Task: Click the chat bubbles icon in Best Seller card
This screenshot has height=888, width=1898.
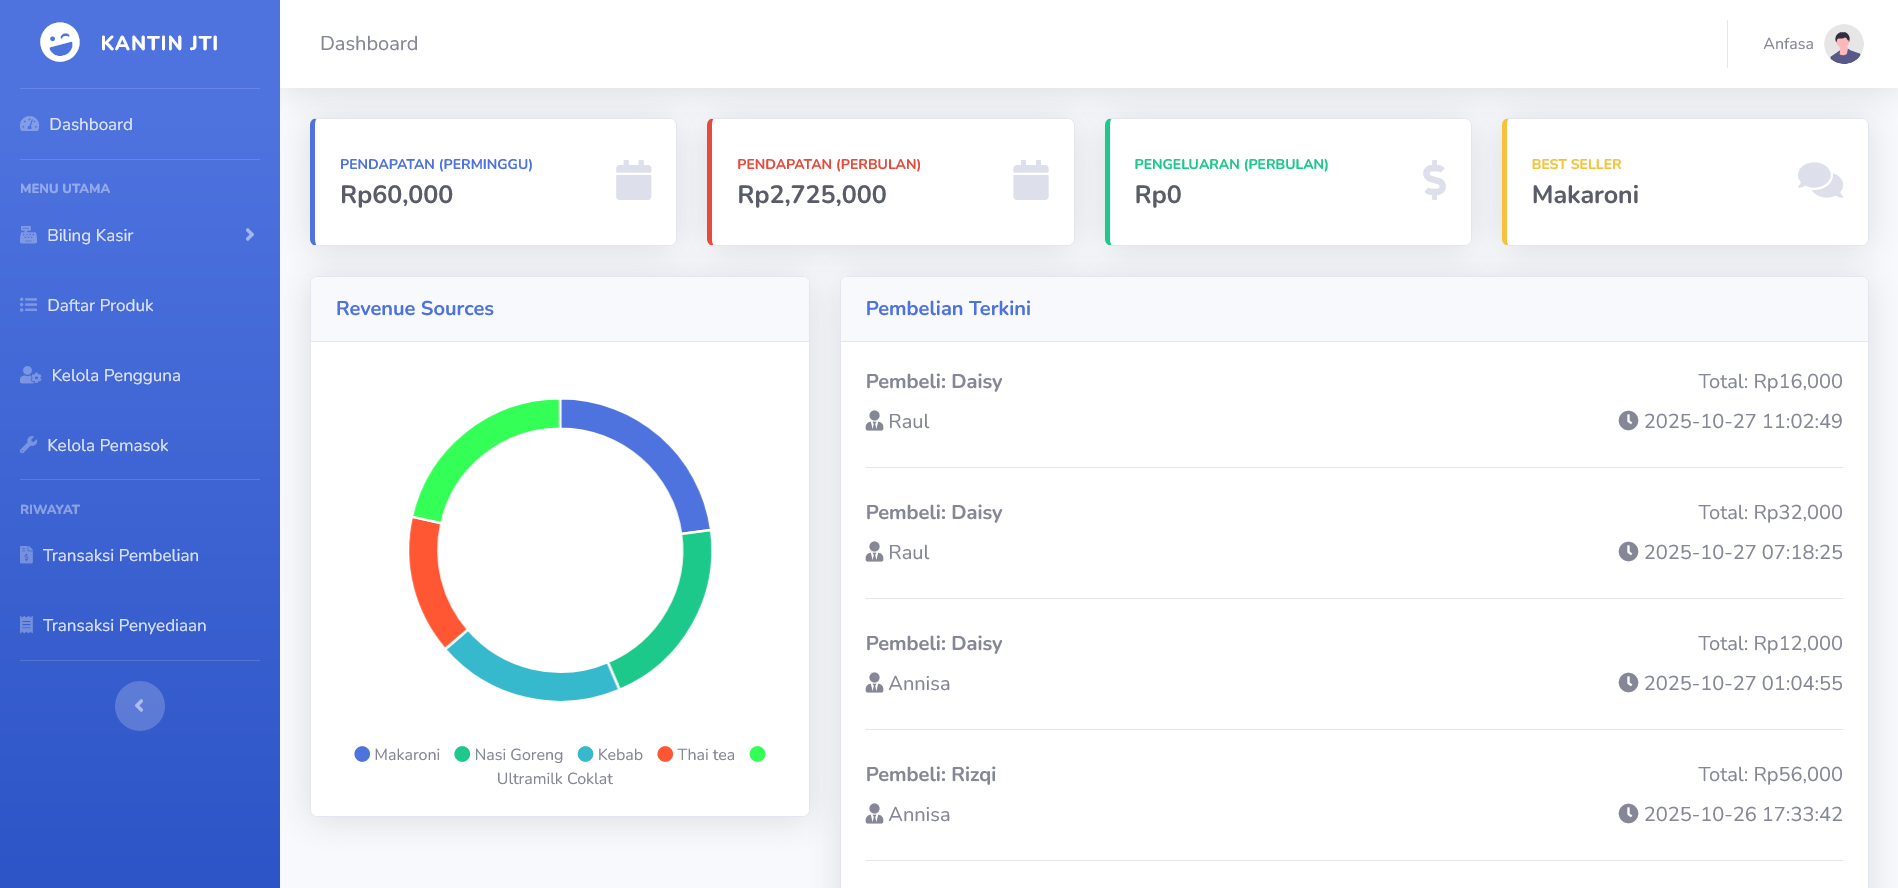Action: pos(1819,181)
